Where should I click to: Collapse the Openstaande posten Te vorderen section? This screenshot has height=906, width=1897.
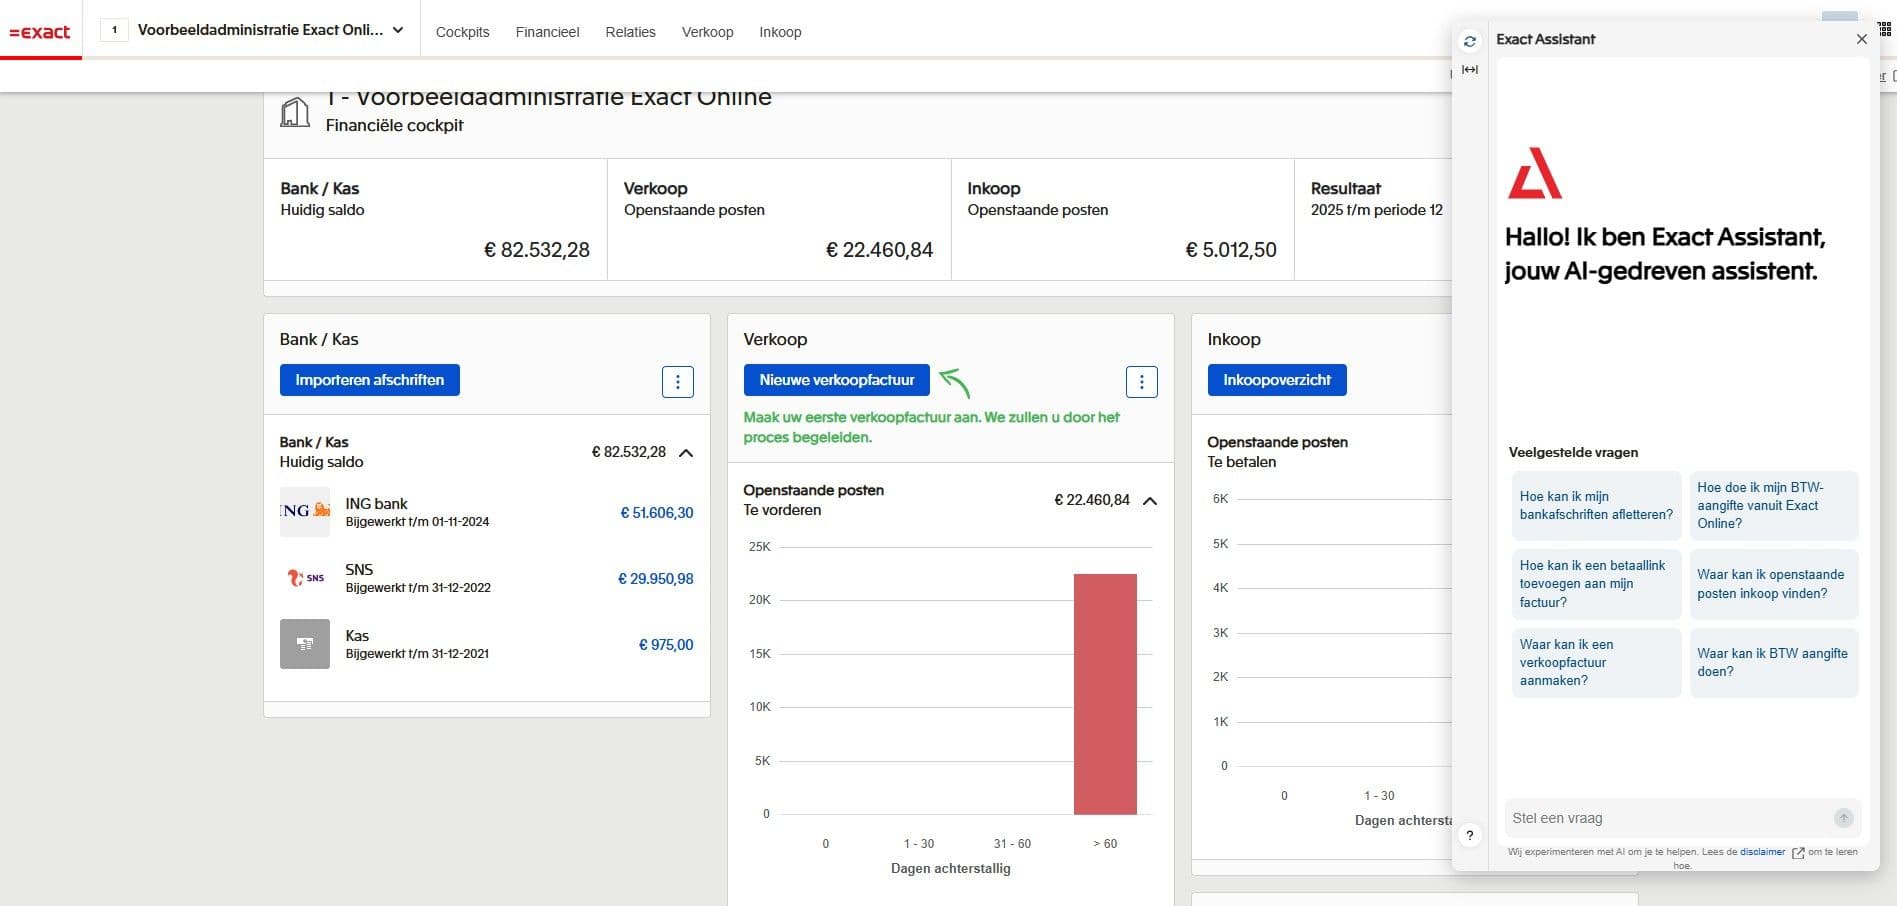click(x=1150, y=501)
